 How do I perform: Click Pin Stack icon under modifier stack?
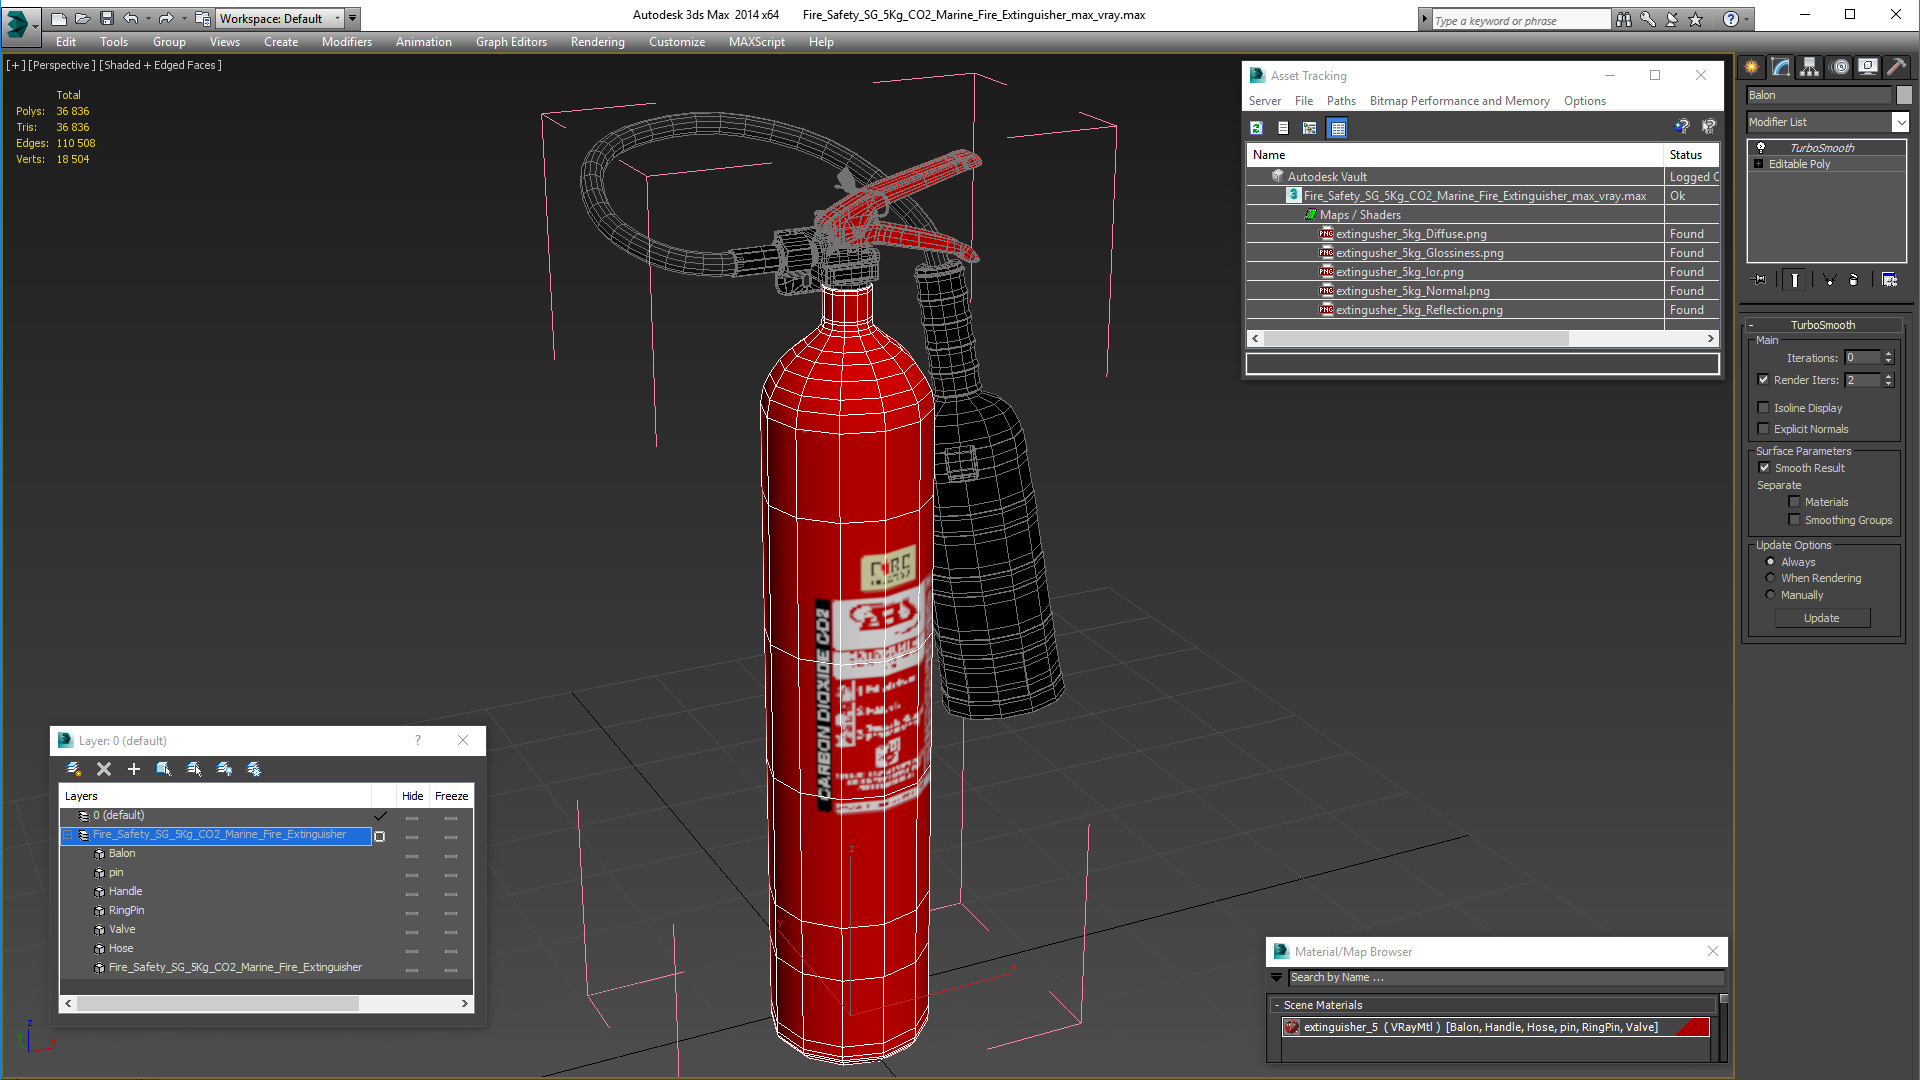[x=1760, y=280]
